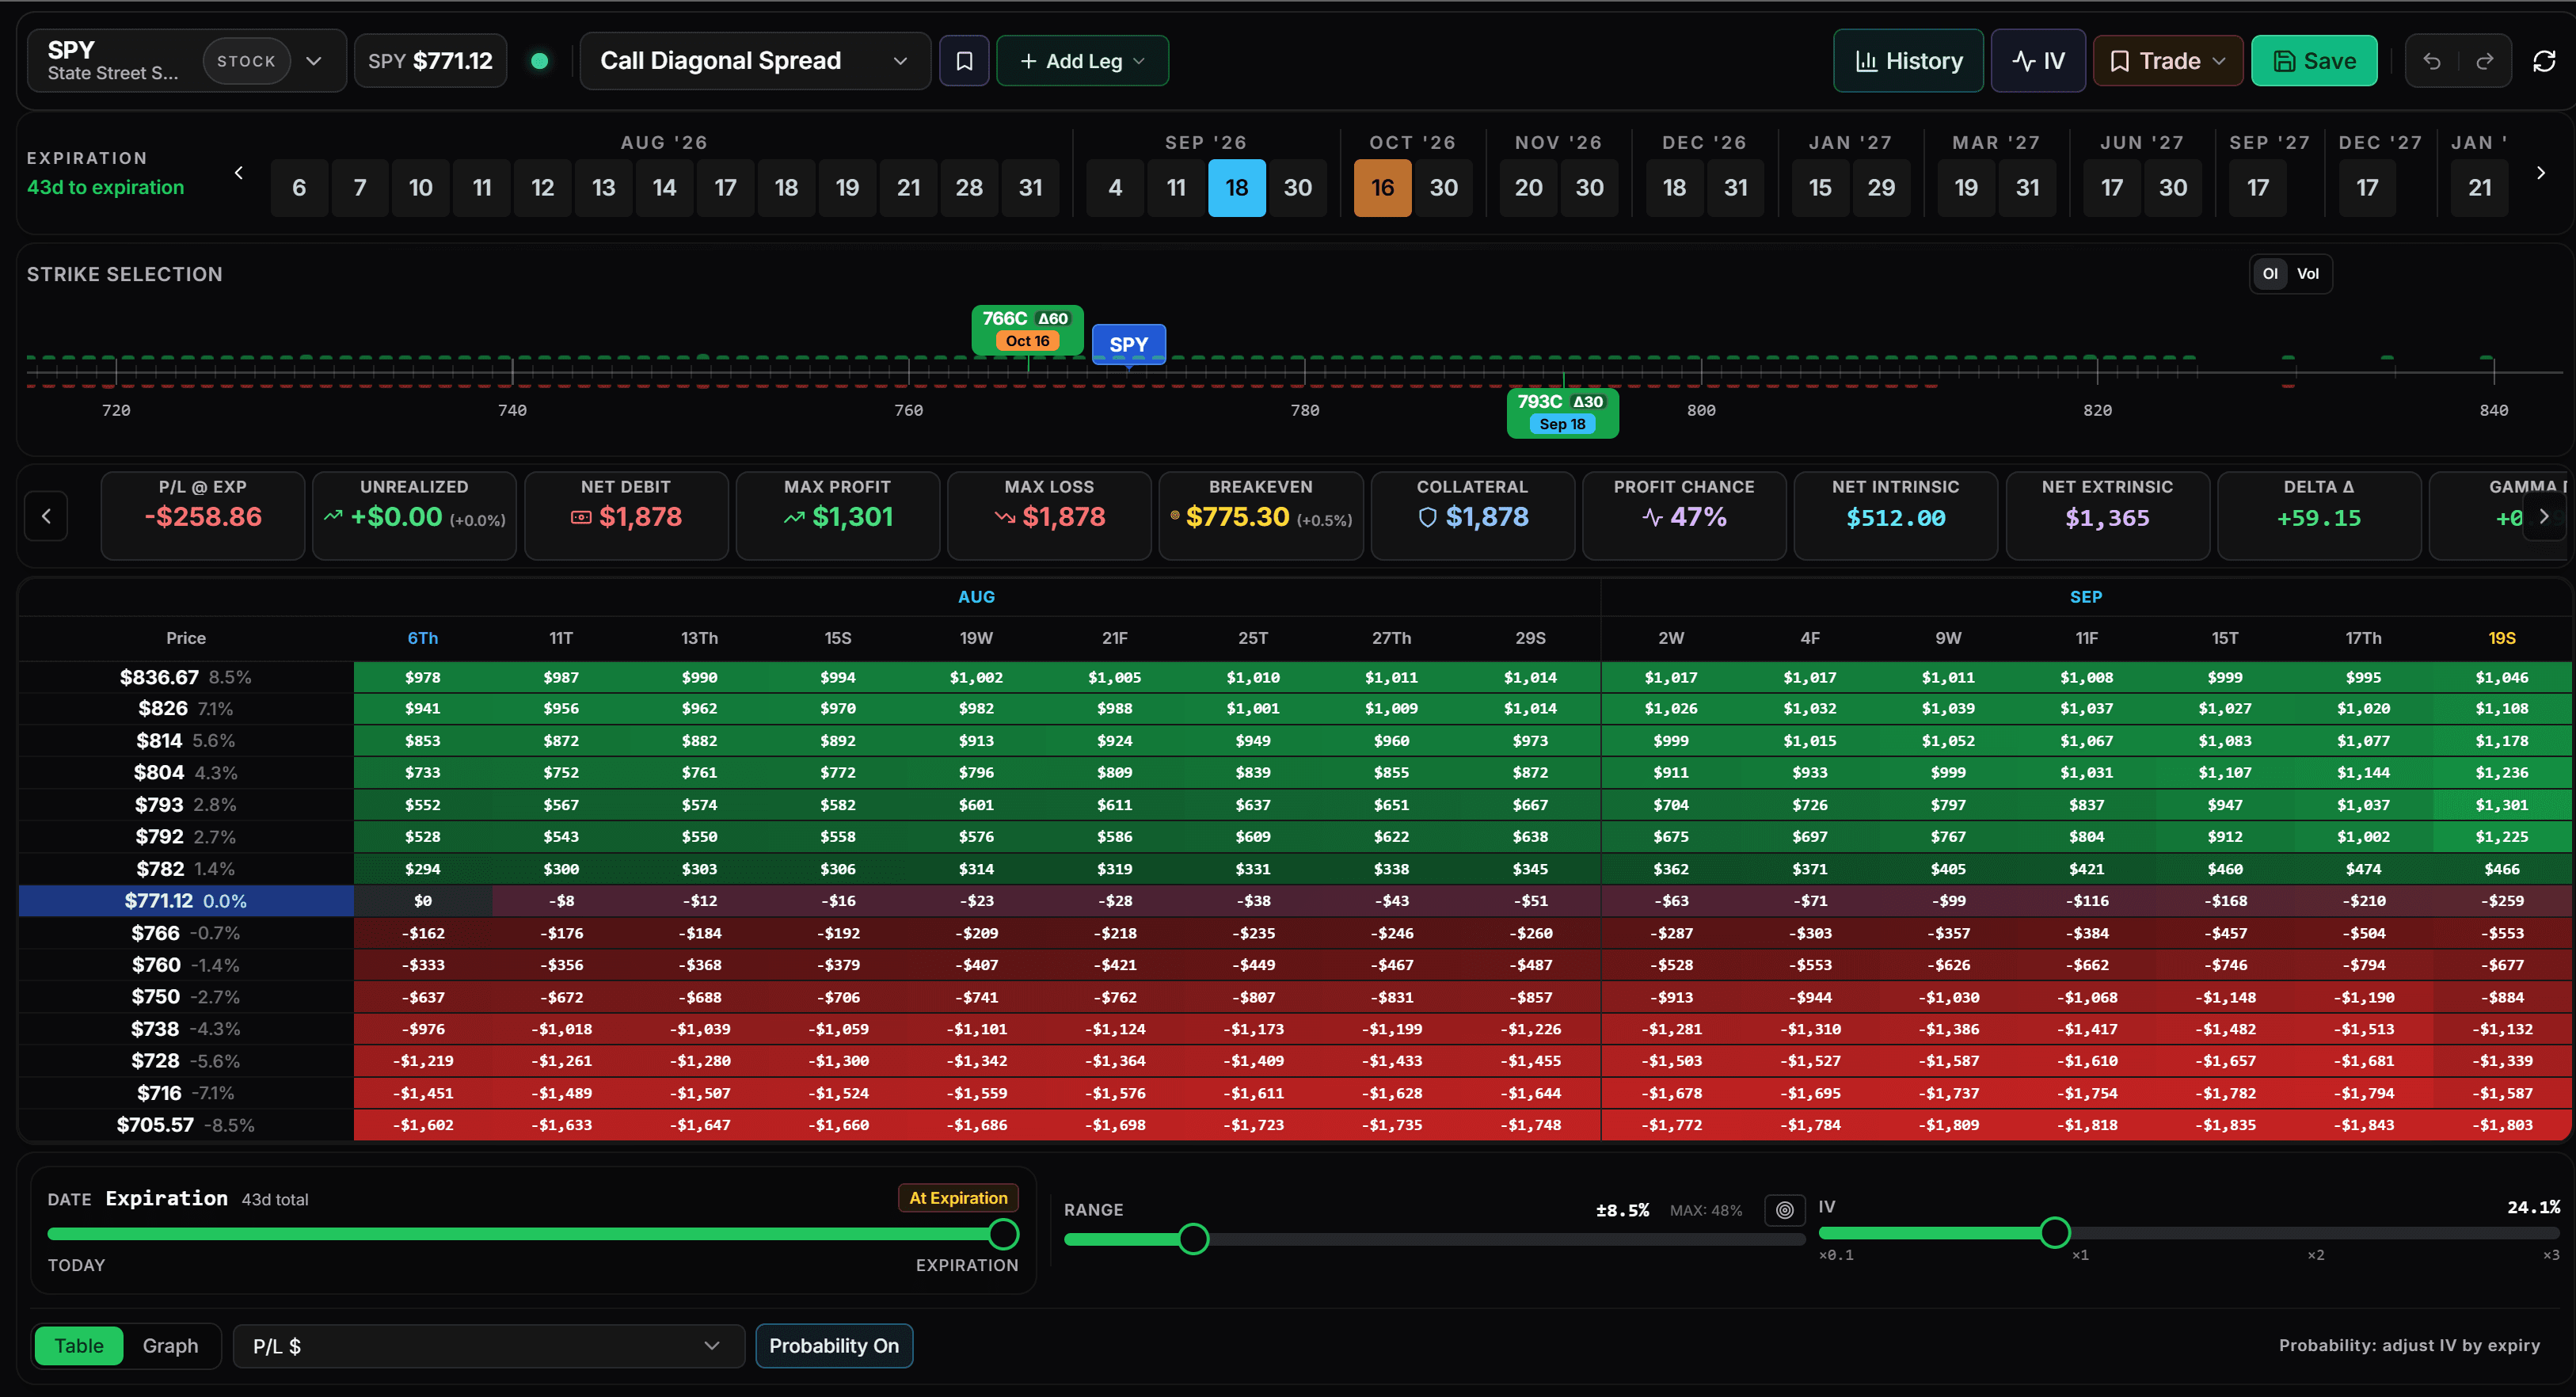Viewport: 2576px width, 1397px height.
Task: Click the Date expiration slider handle
Action: 1003,1234
